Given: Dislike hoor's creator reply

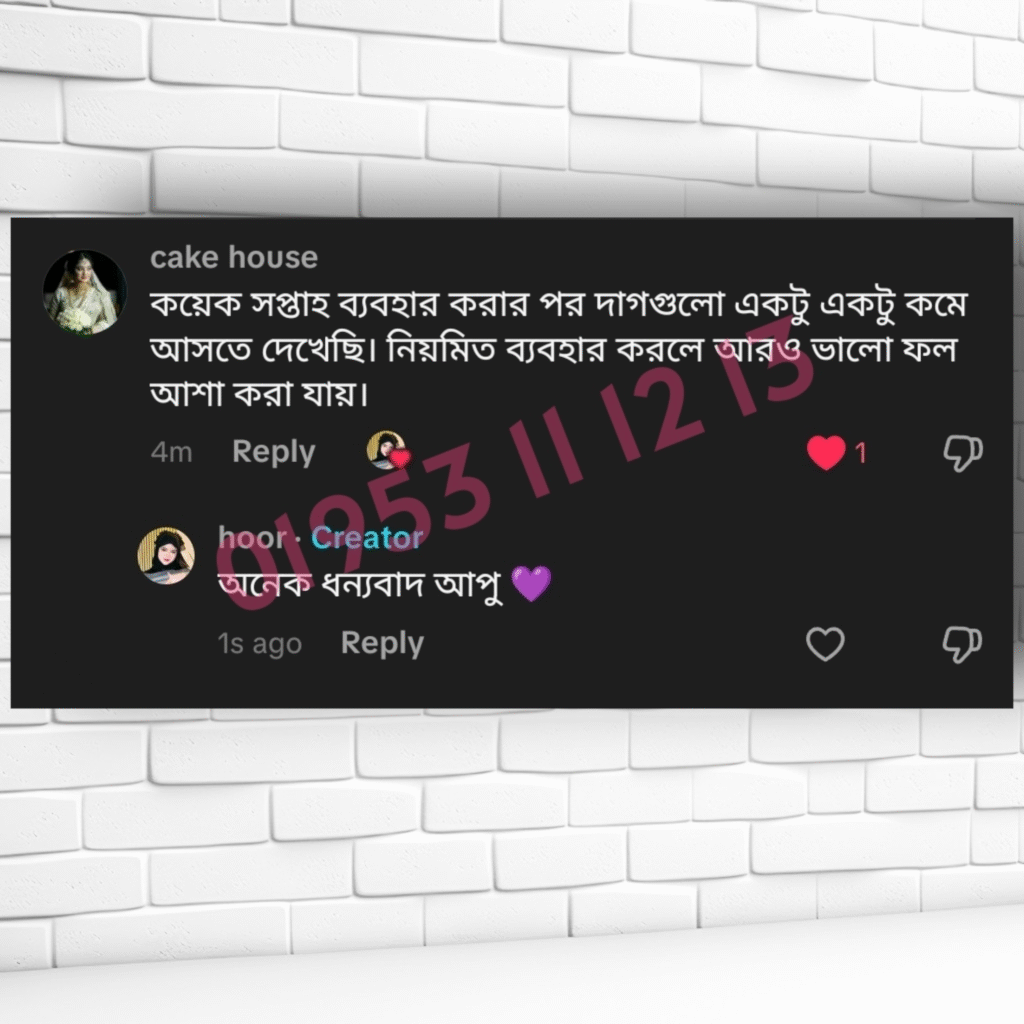Looking at the screenshot, I should pyautogui.click(x=962, y=645).
